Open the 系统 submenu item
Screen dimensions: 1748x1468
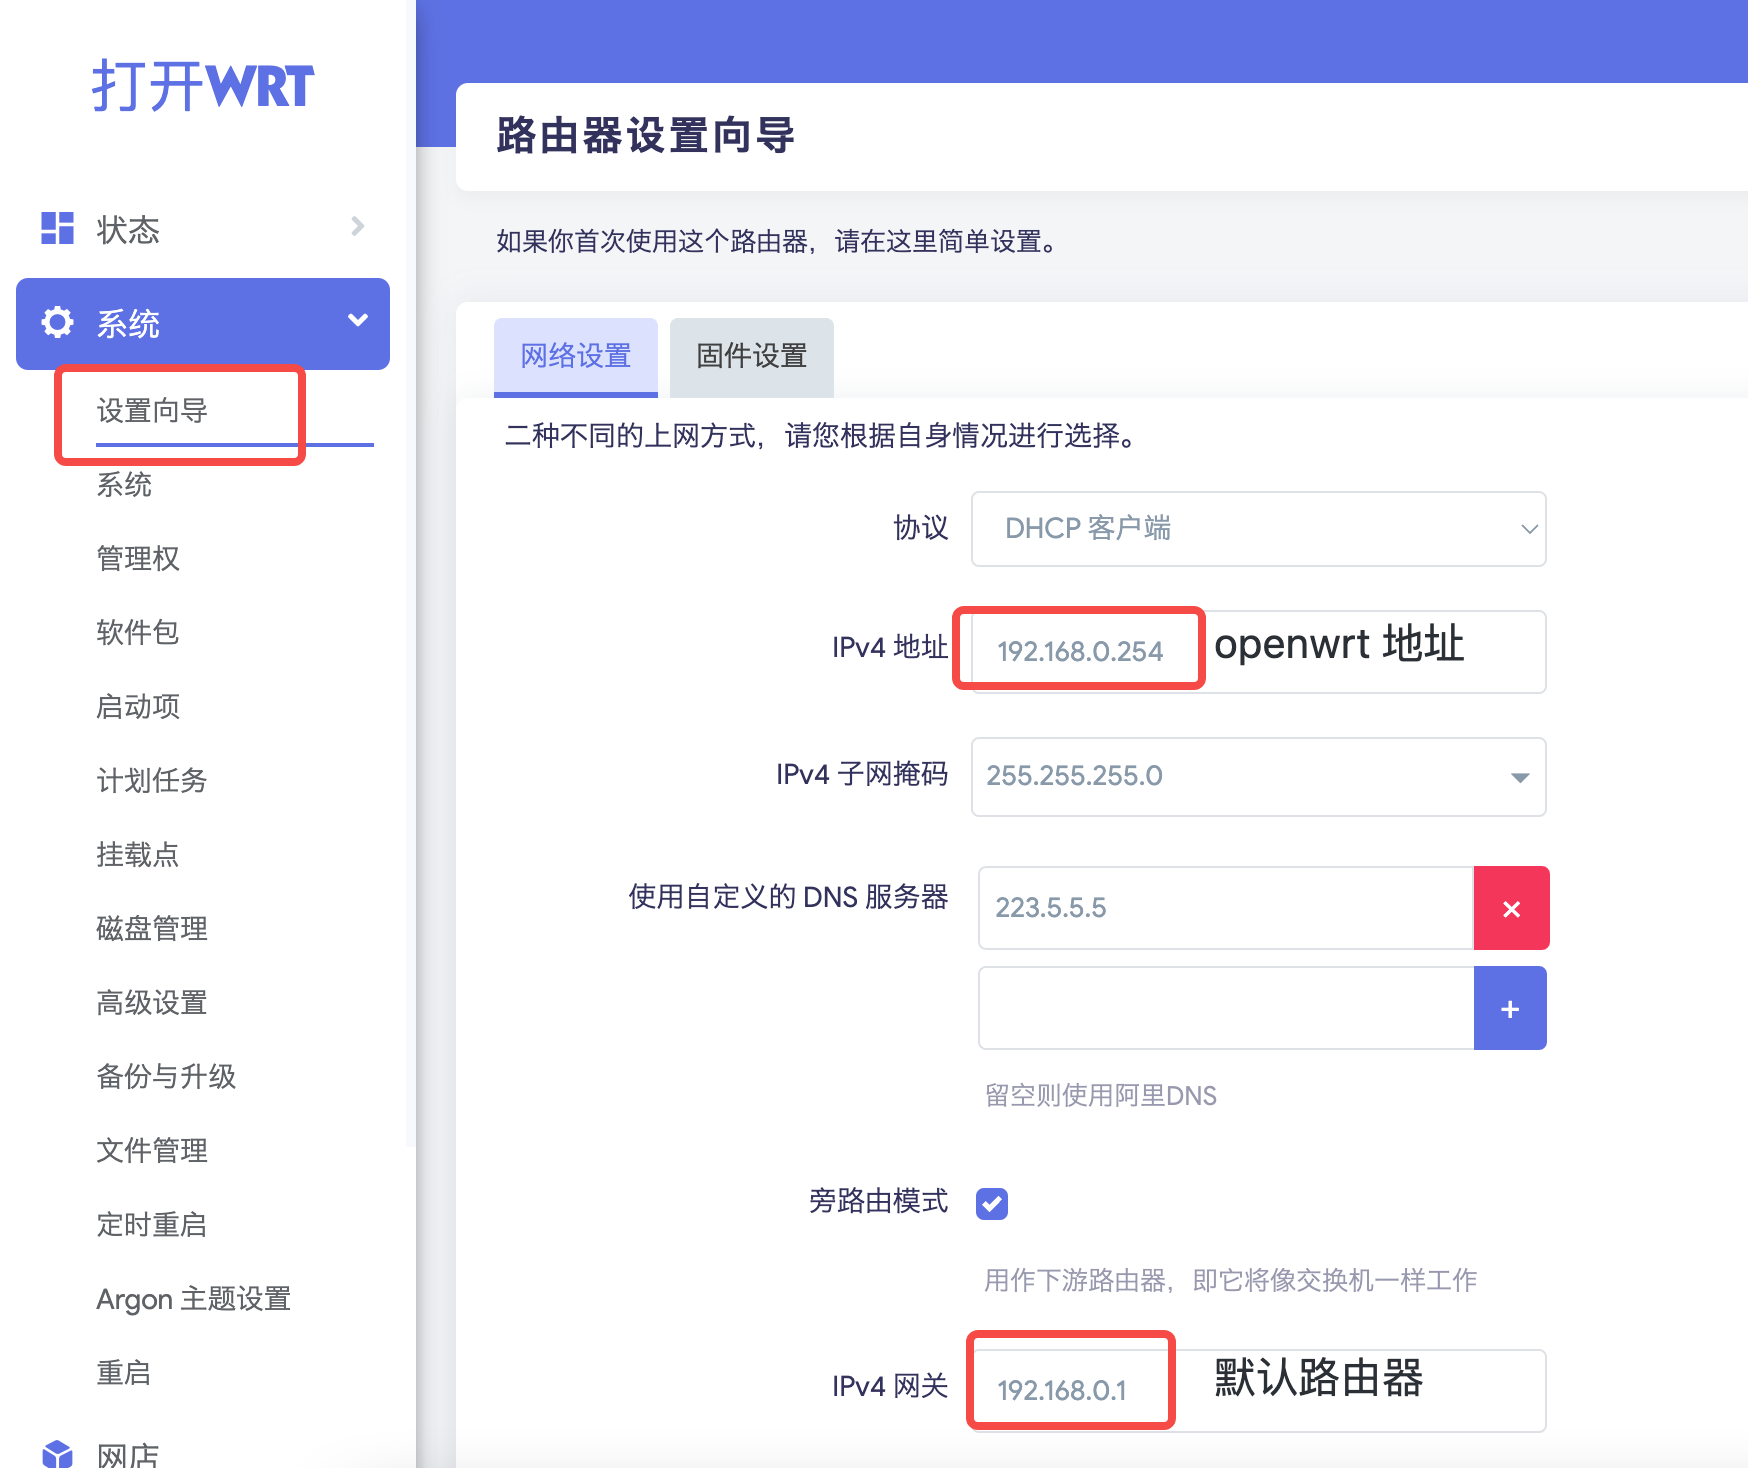pos(124,484)
